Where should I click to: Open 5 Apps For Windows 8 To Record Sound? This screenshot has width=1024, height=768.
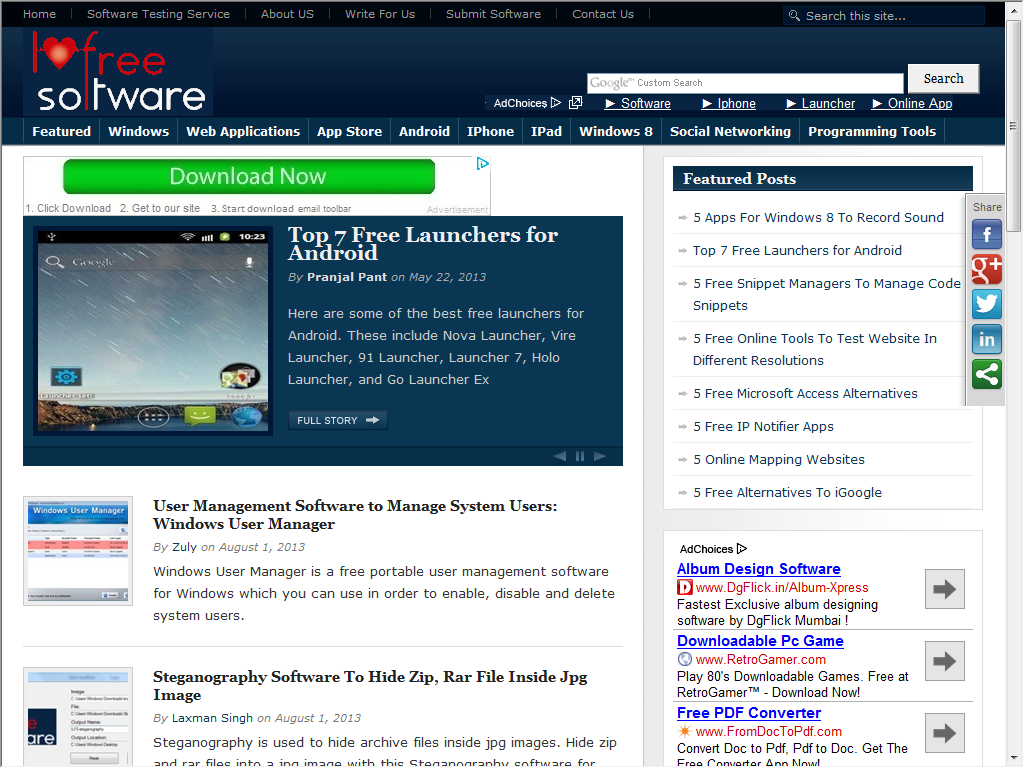click(x=818, y=217)
